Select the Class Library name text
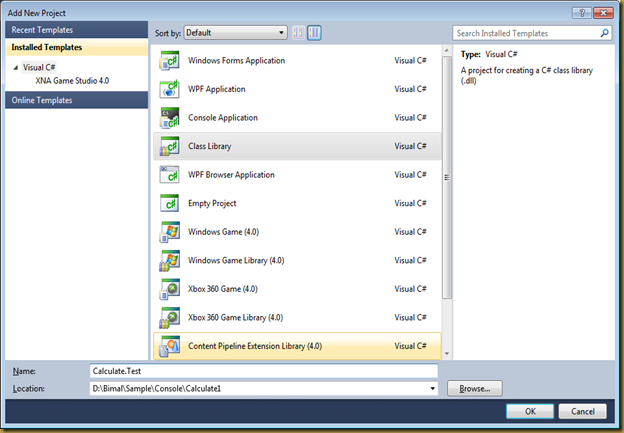Viewport: 624px width, 433px height. click(210, 146)
